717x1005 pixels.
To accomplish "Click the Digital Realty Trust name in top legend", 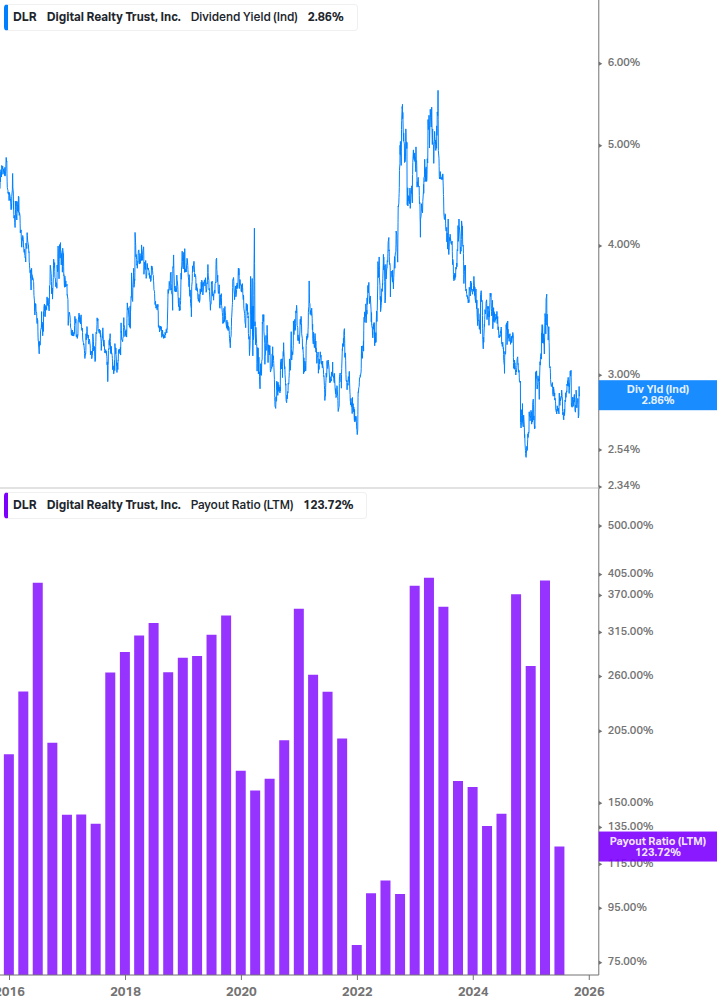I will (x=113, y=17).
